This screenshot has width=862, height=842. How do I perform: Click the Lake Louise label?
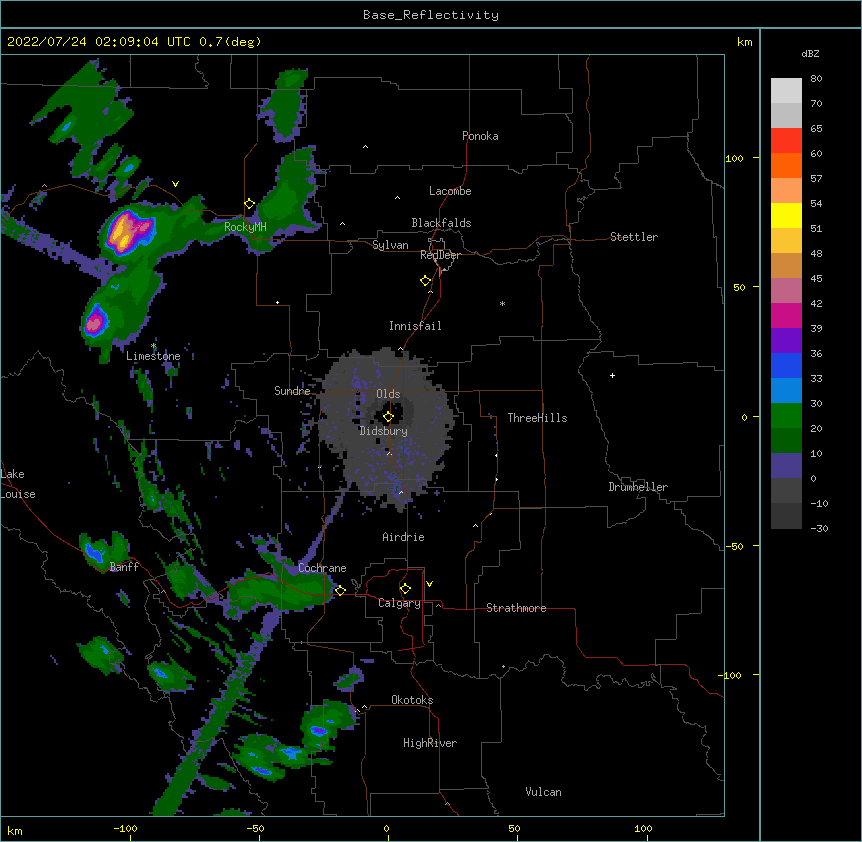(x=18, y=484)
